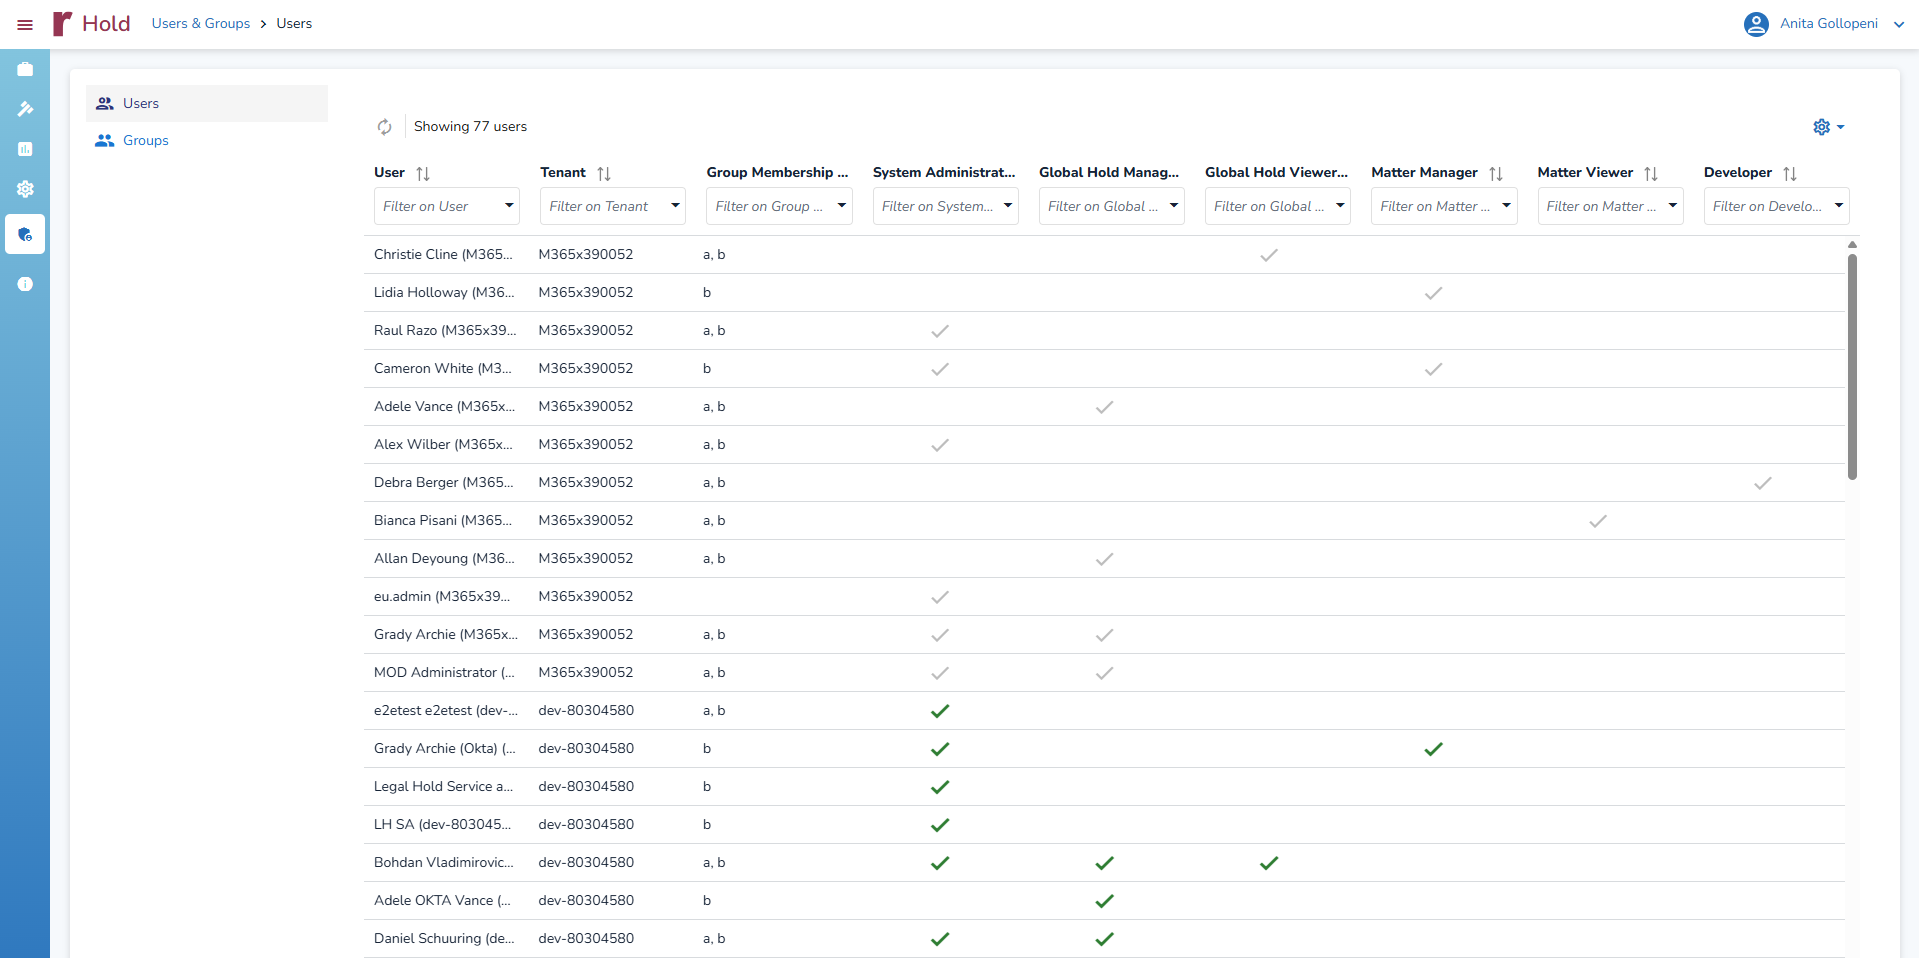
Task: Open the gavel icon section in sidebar
Action: pyautogui.click(x=25, y=109)
